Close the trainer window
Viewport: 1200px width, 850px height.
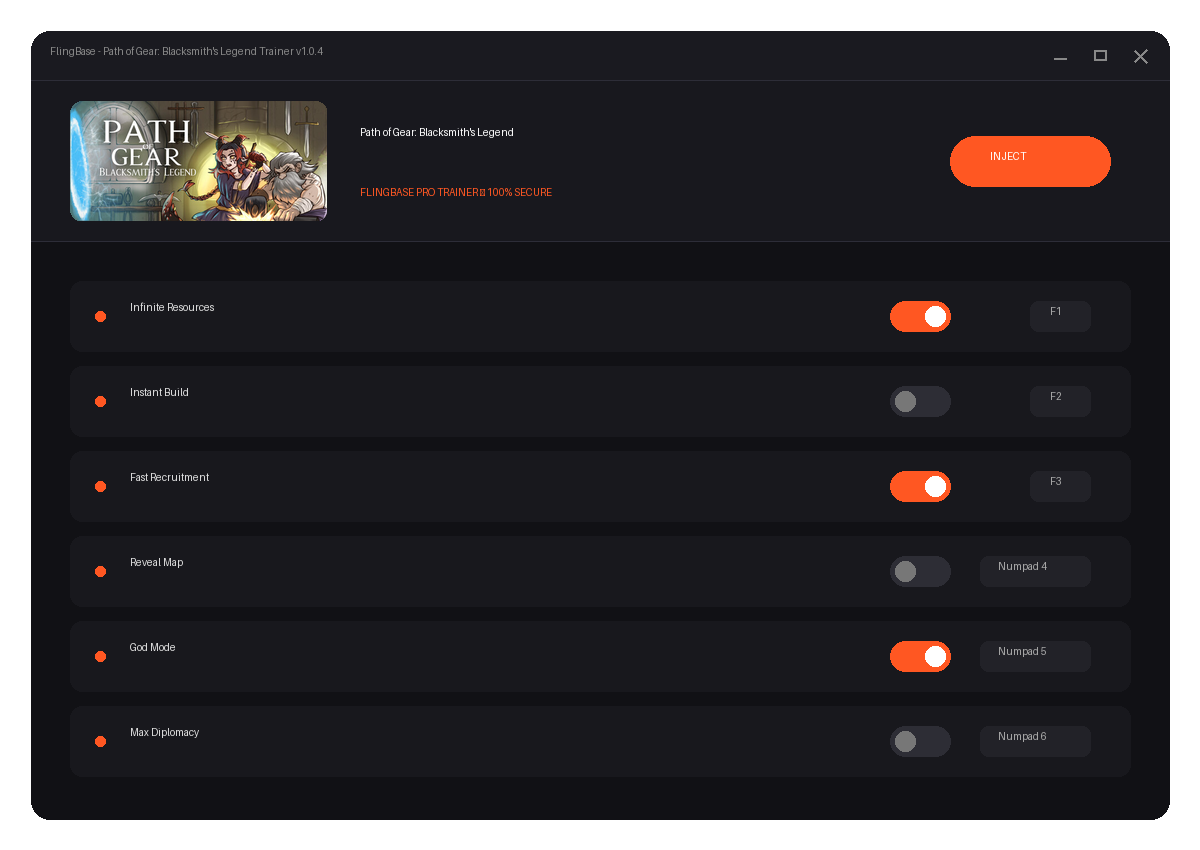[x=1140, y=57]
